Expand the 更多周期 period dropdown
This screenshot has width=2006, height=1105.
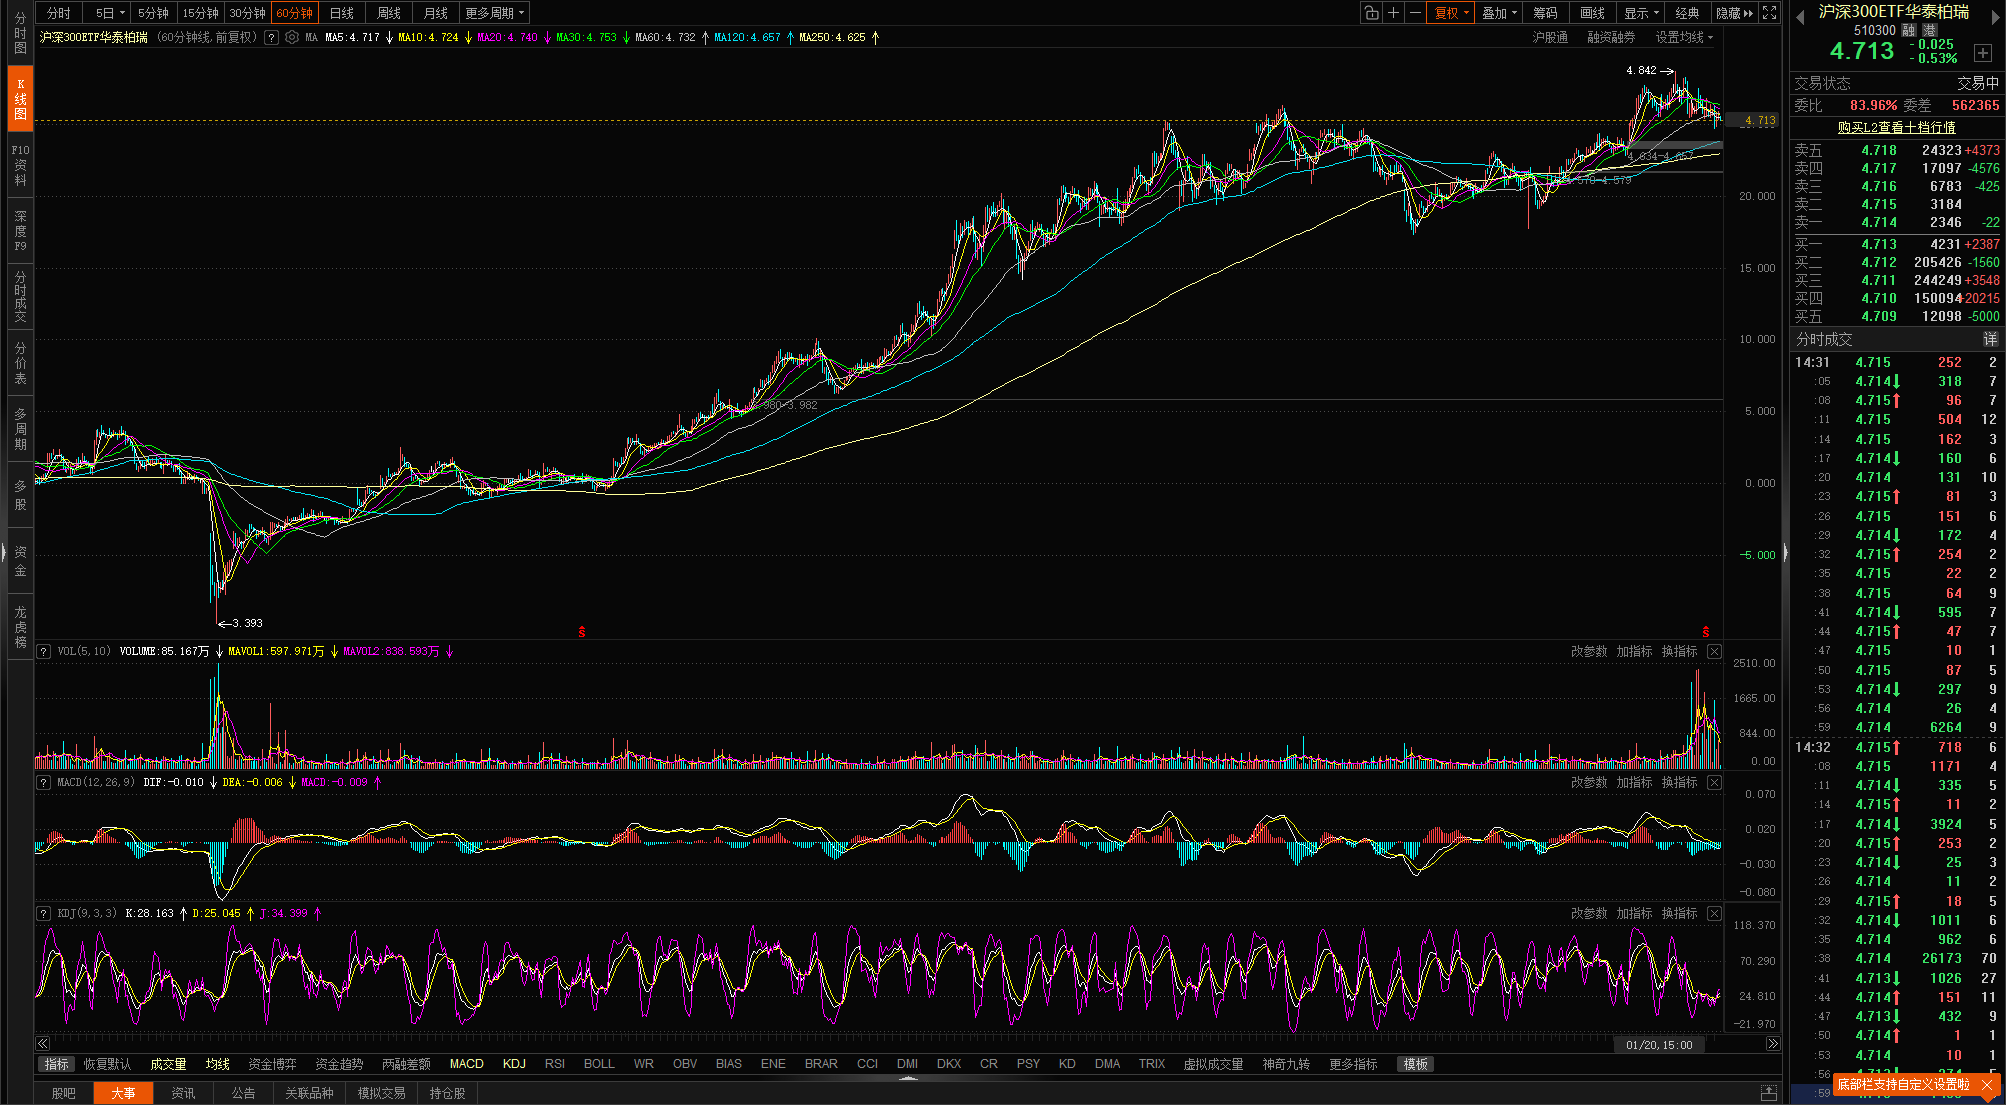pos(494,13)
